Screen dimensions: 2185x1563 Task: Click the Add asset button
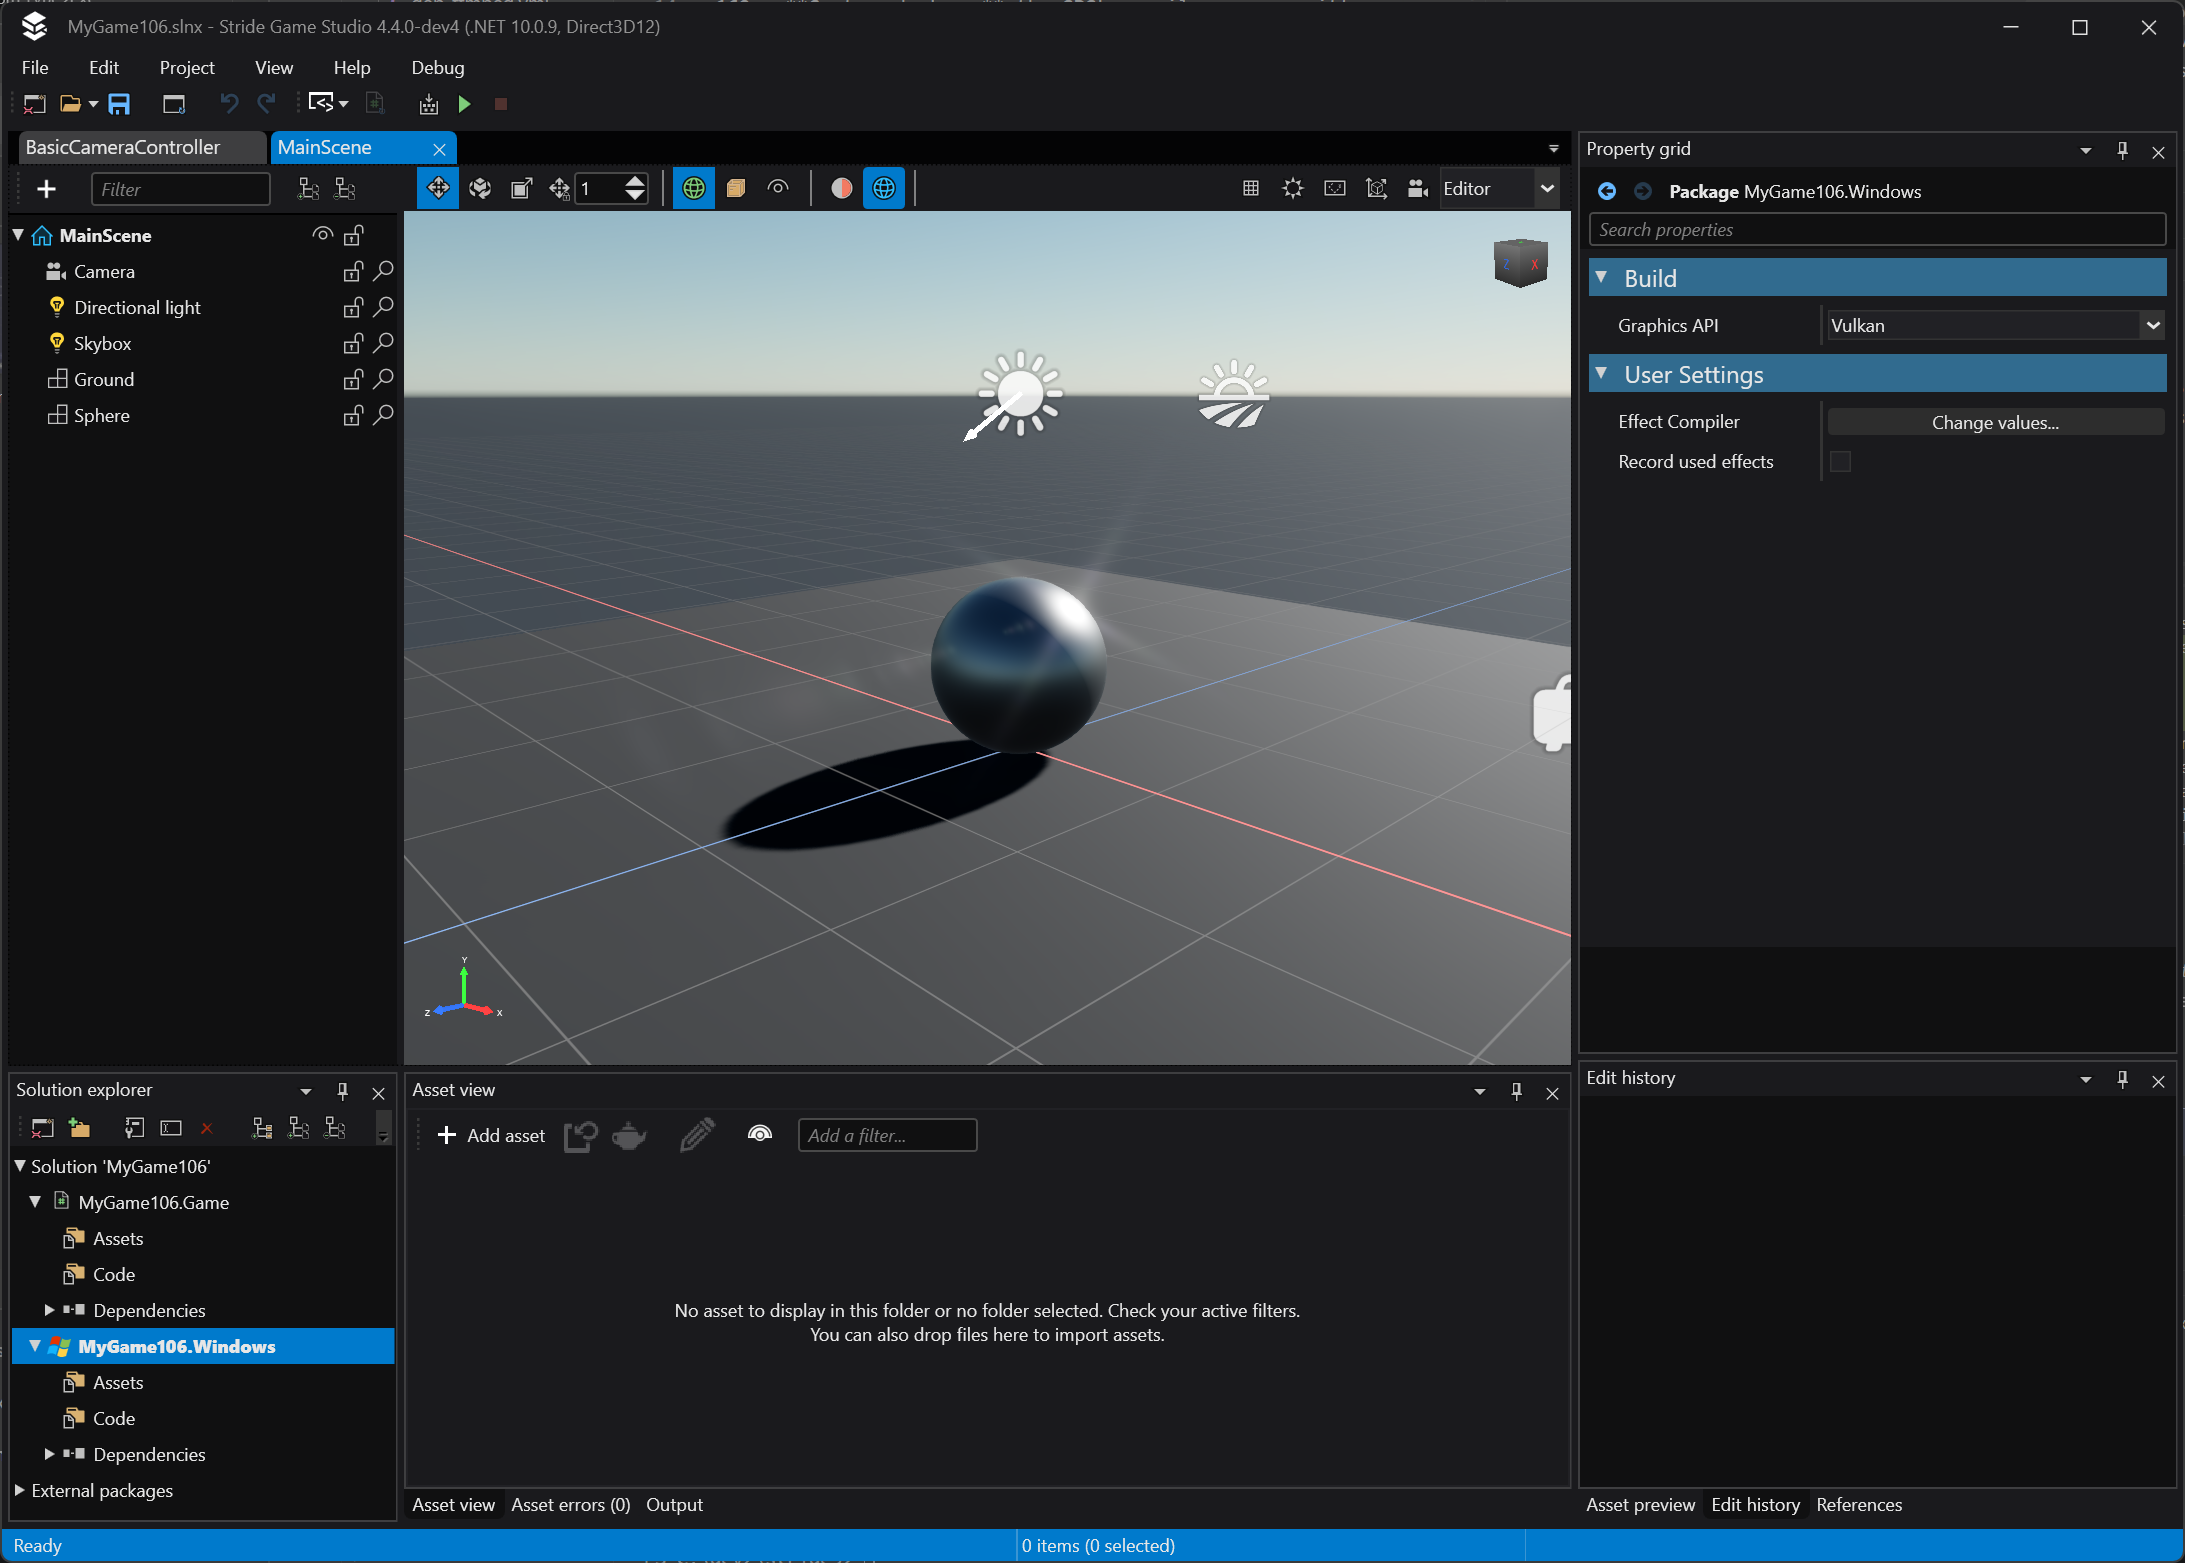[492, 1135]
